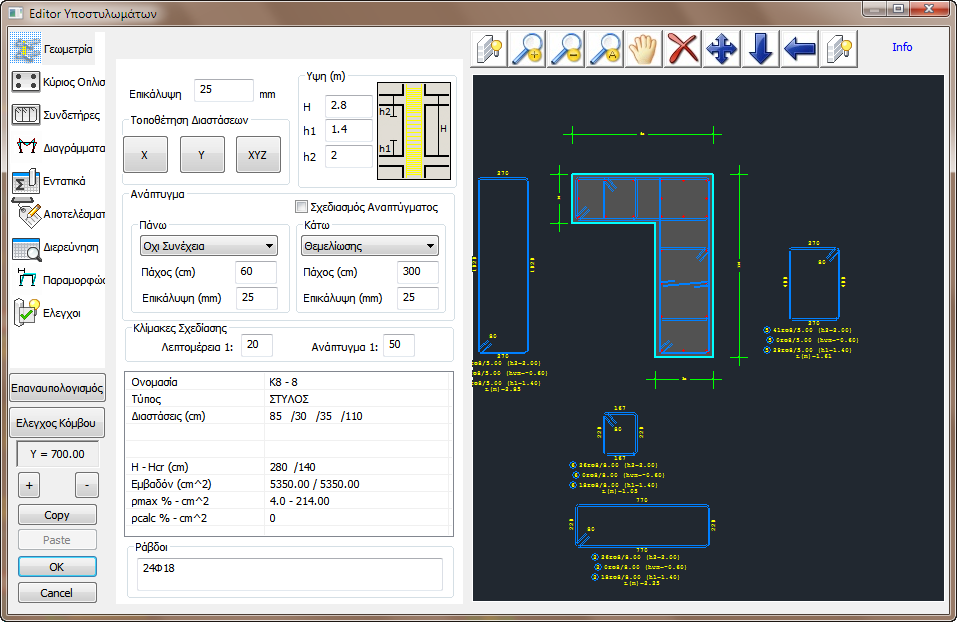Select the four-arrow move tool
957x622 pixels.
pyautogui.click(x=722, y=48)
